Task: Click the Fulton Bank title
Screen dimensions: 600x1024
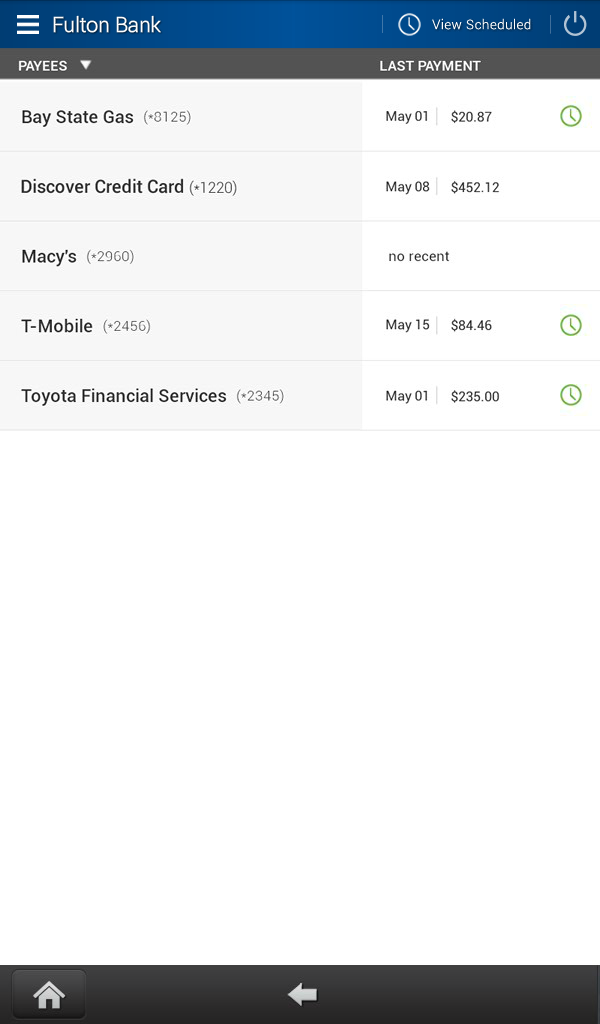Action: (106, 24)
